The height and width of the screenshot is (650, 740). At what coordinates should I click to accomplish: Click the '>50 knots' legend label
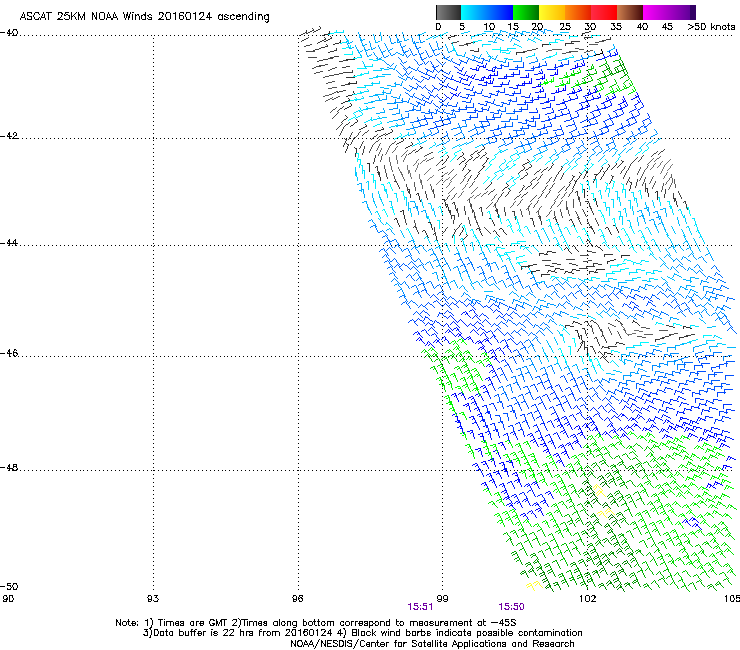(x=711, y=27)
